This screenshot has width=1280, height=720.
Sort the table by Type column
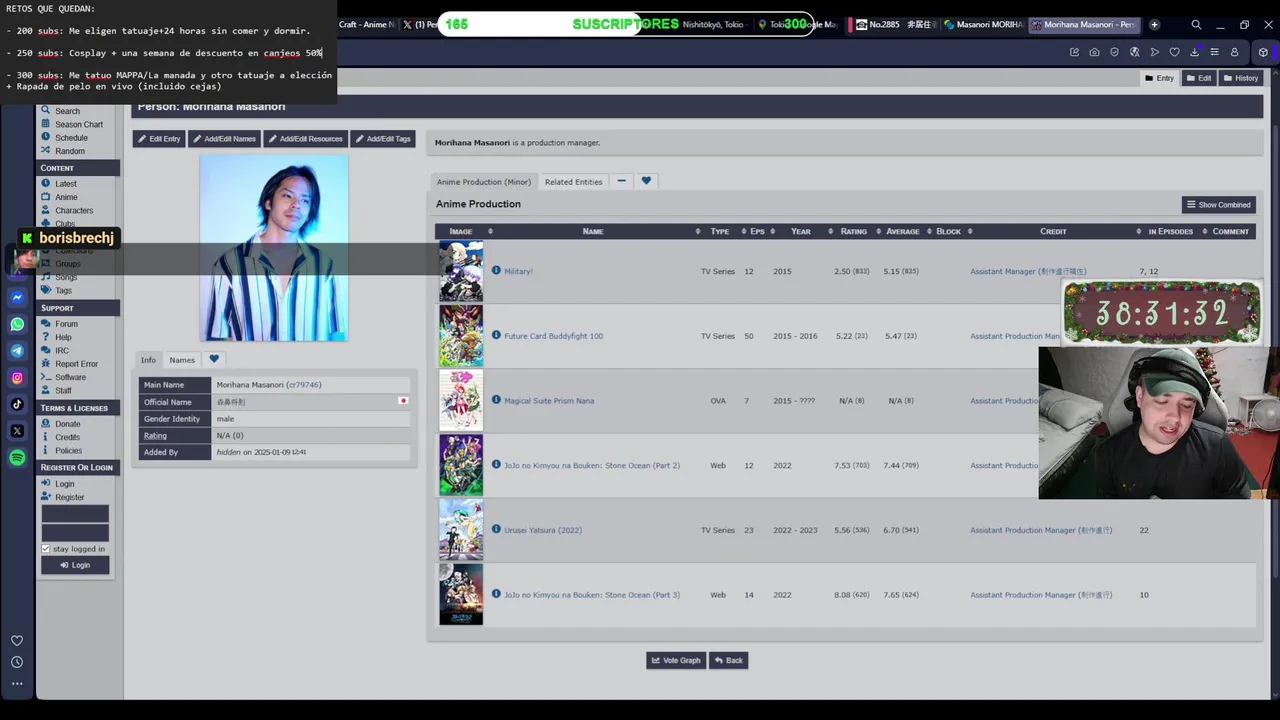720,231
